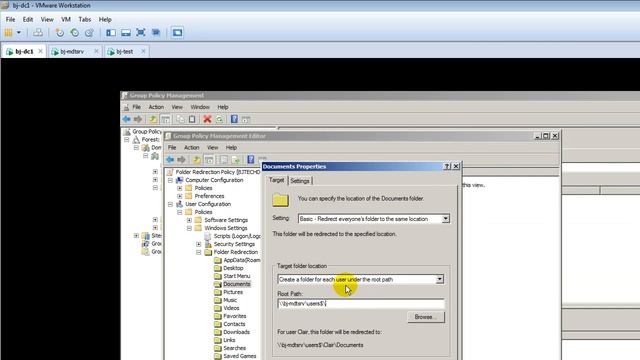Expand Preferences under Computer Configuration

pyautogui.click(x=180, y=196)
